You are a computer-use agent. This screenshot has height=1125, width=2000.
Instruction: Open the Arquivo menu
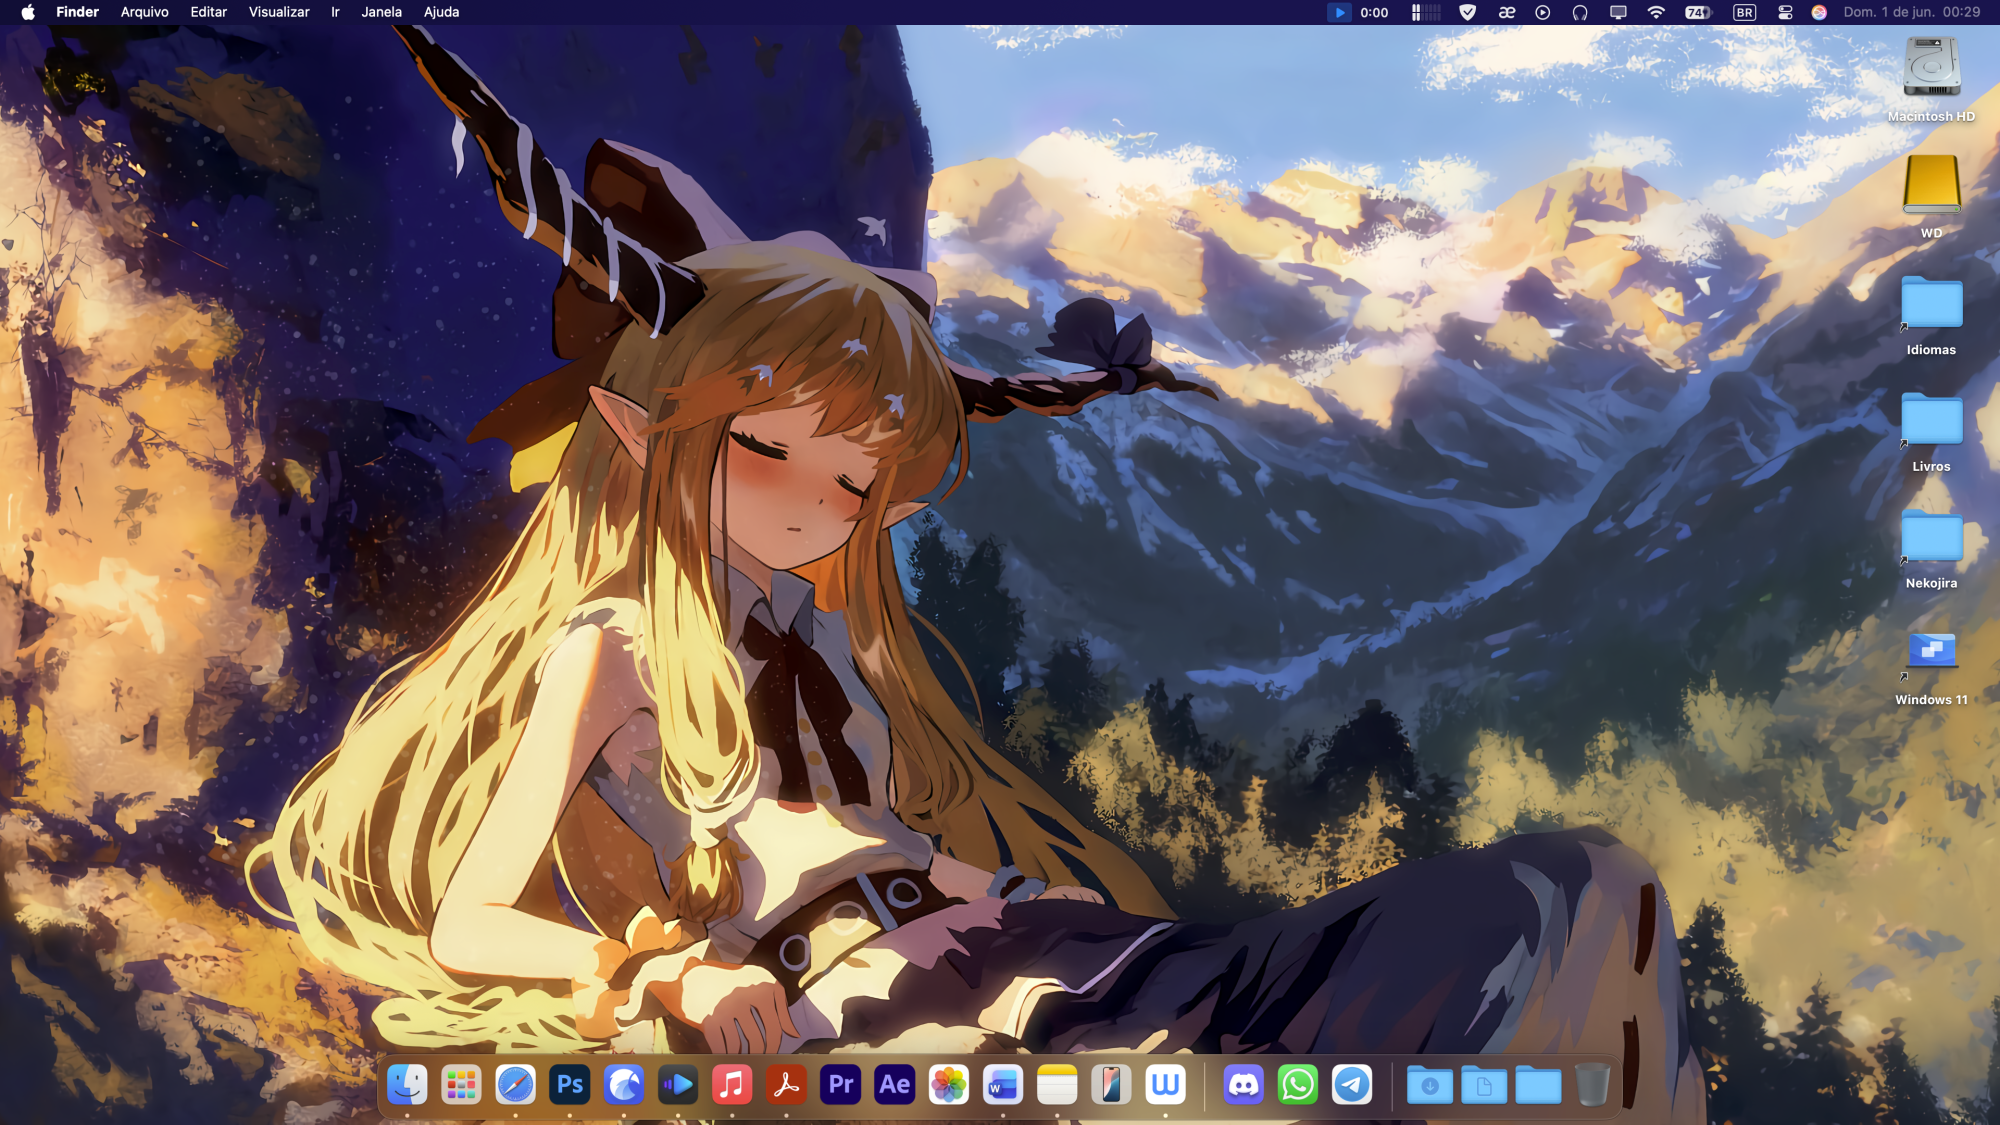144,12
